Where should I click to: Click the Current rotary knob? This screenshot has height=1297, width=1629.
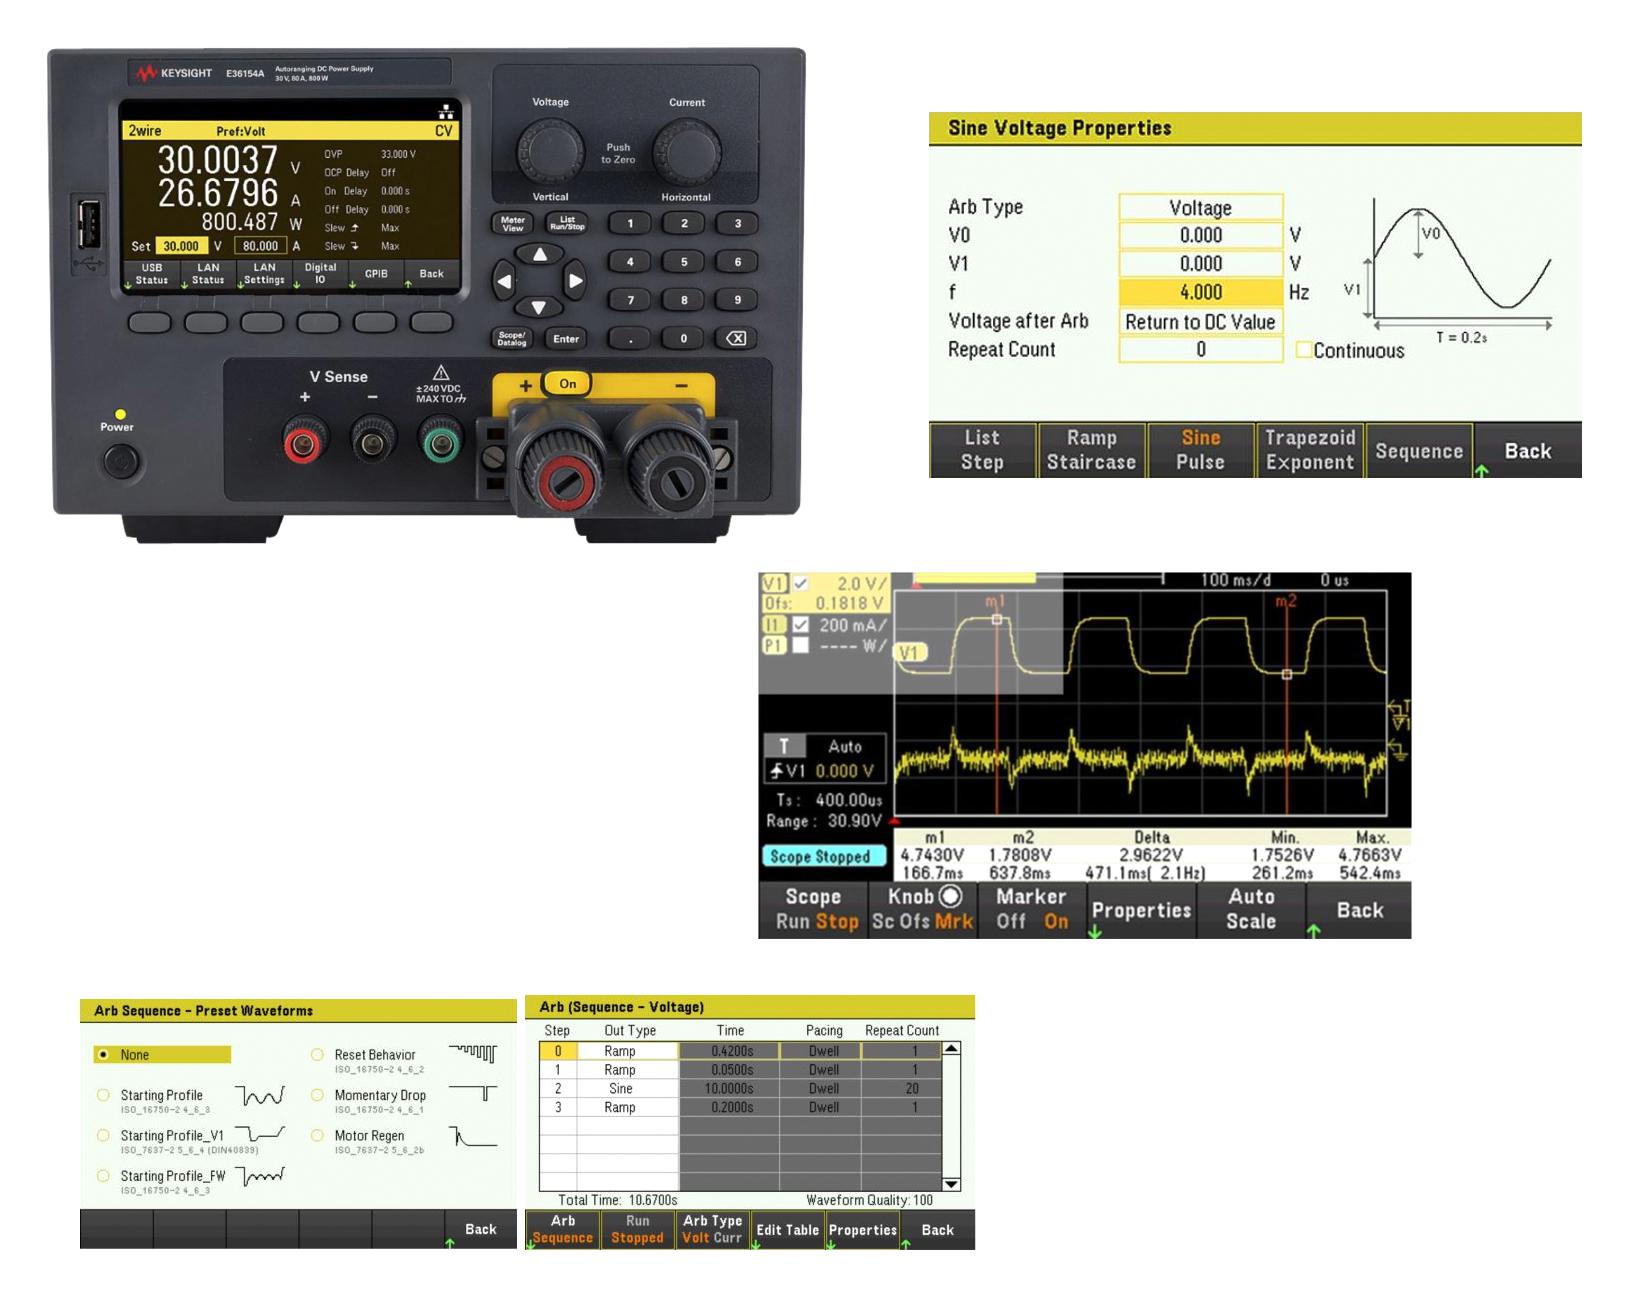(687, 152)
